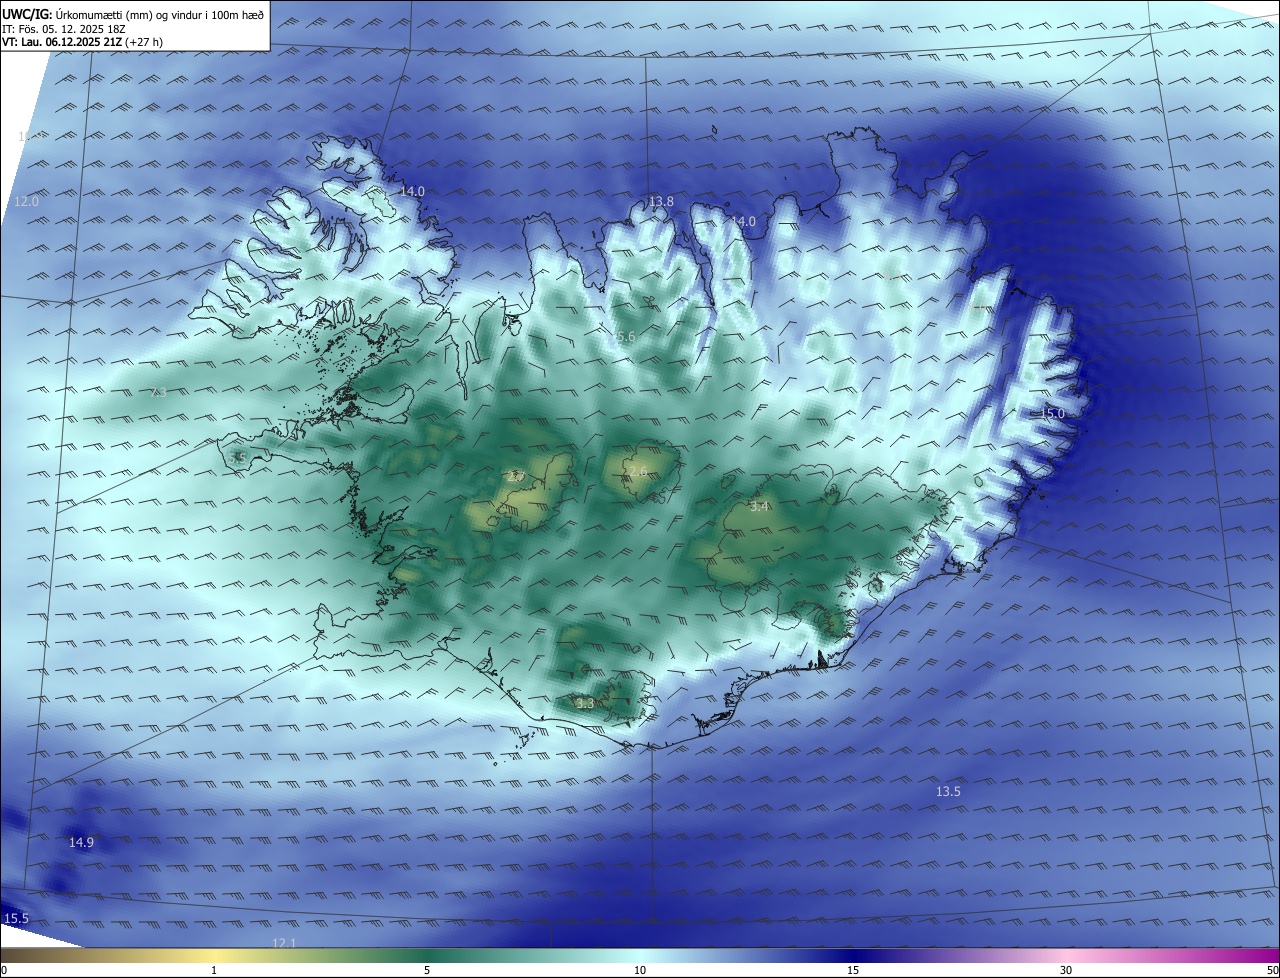Click the color scale tick label 5

(427, 970)
